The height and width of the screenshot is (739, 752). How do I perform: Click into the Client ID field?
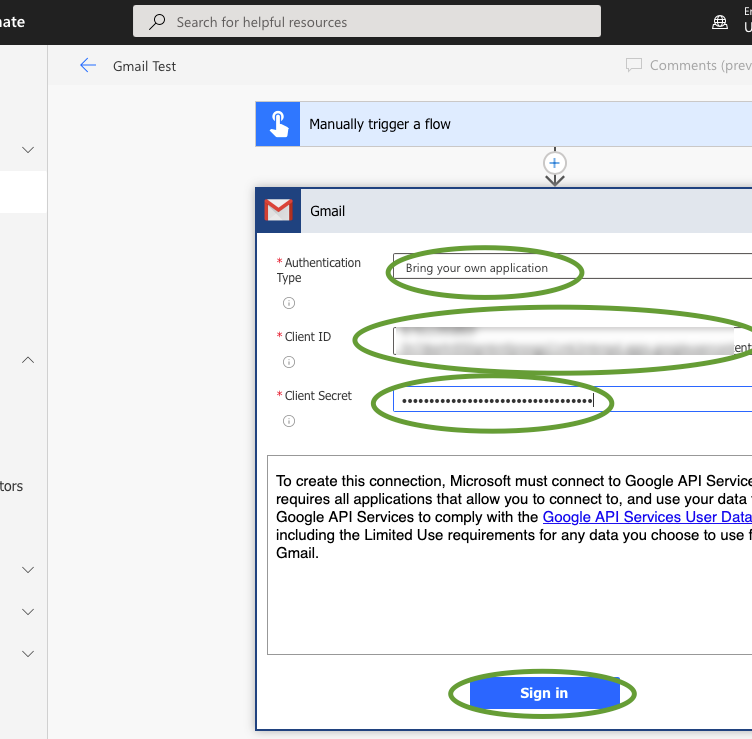click(x=572, y=341)
